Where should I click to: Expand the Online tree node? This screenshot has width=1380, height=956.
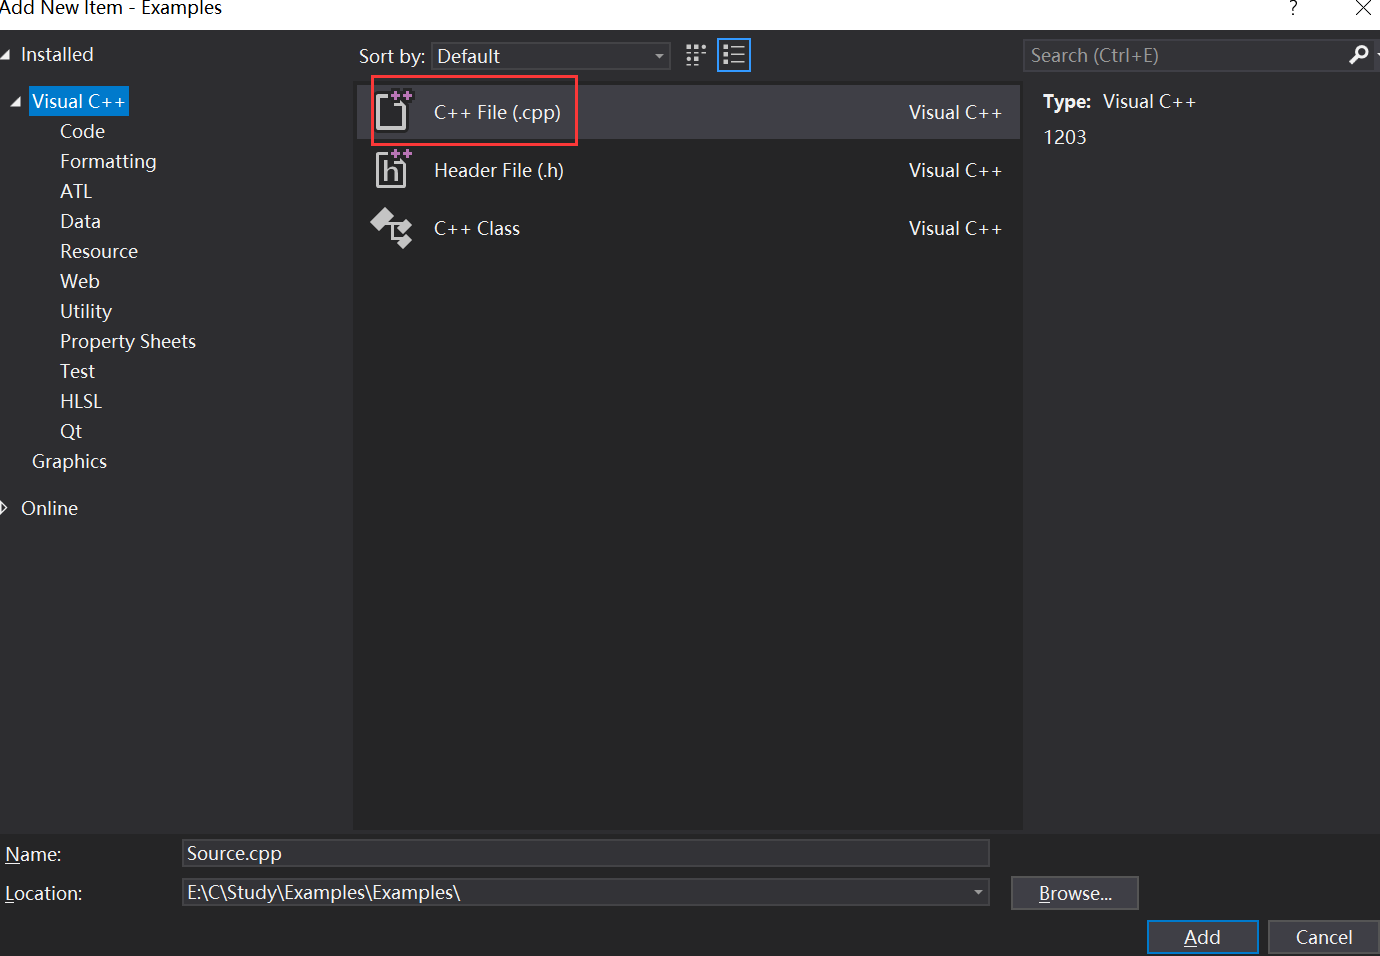pos(4,508)
